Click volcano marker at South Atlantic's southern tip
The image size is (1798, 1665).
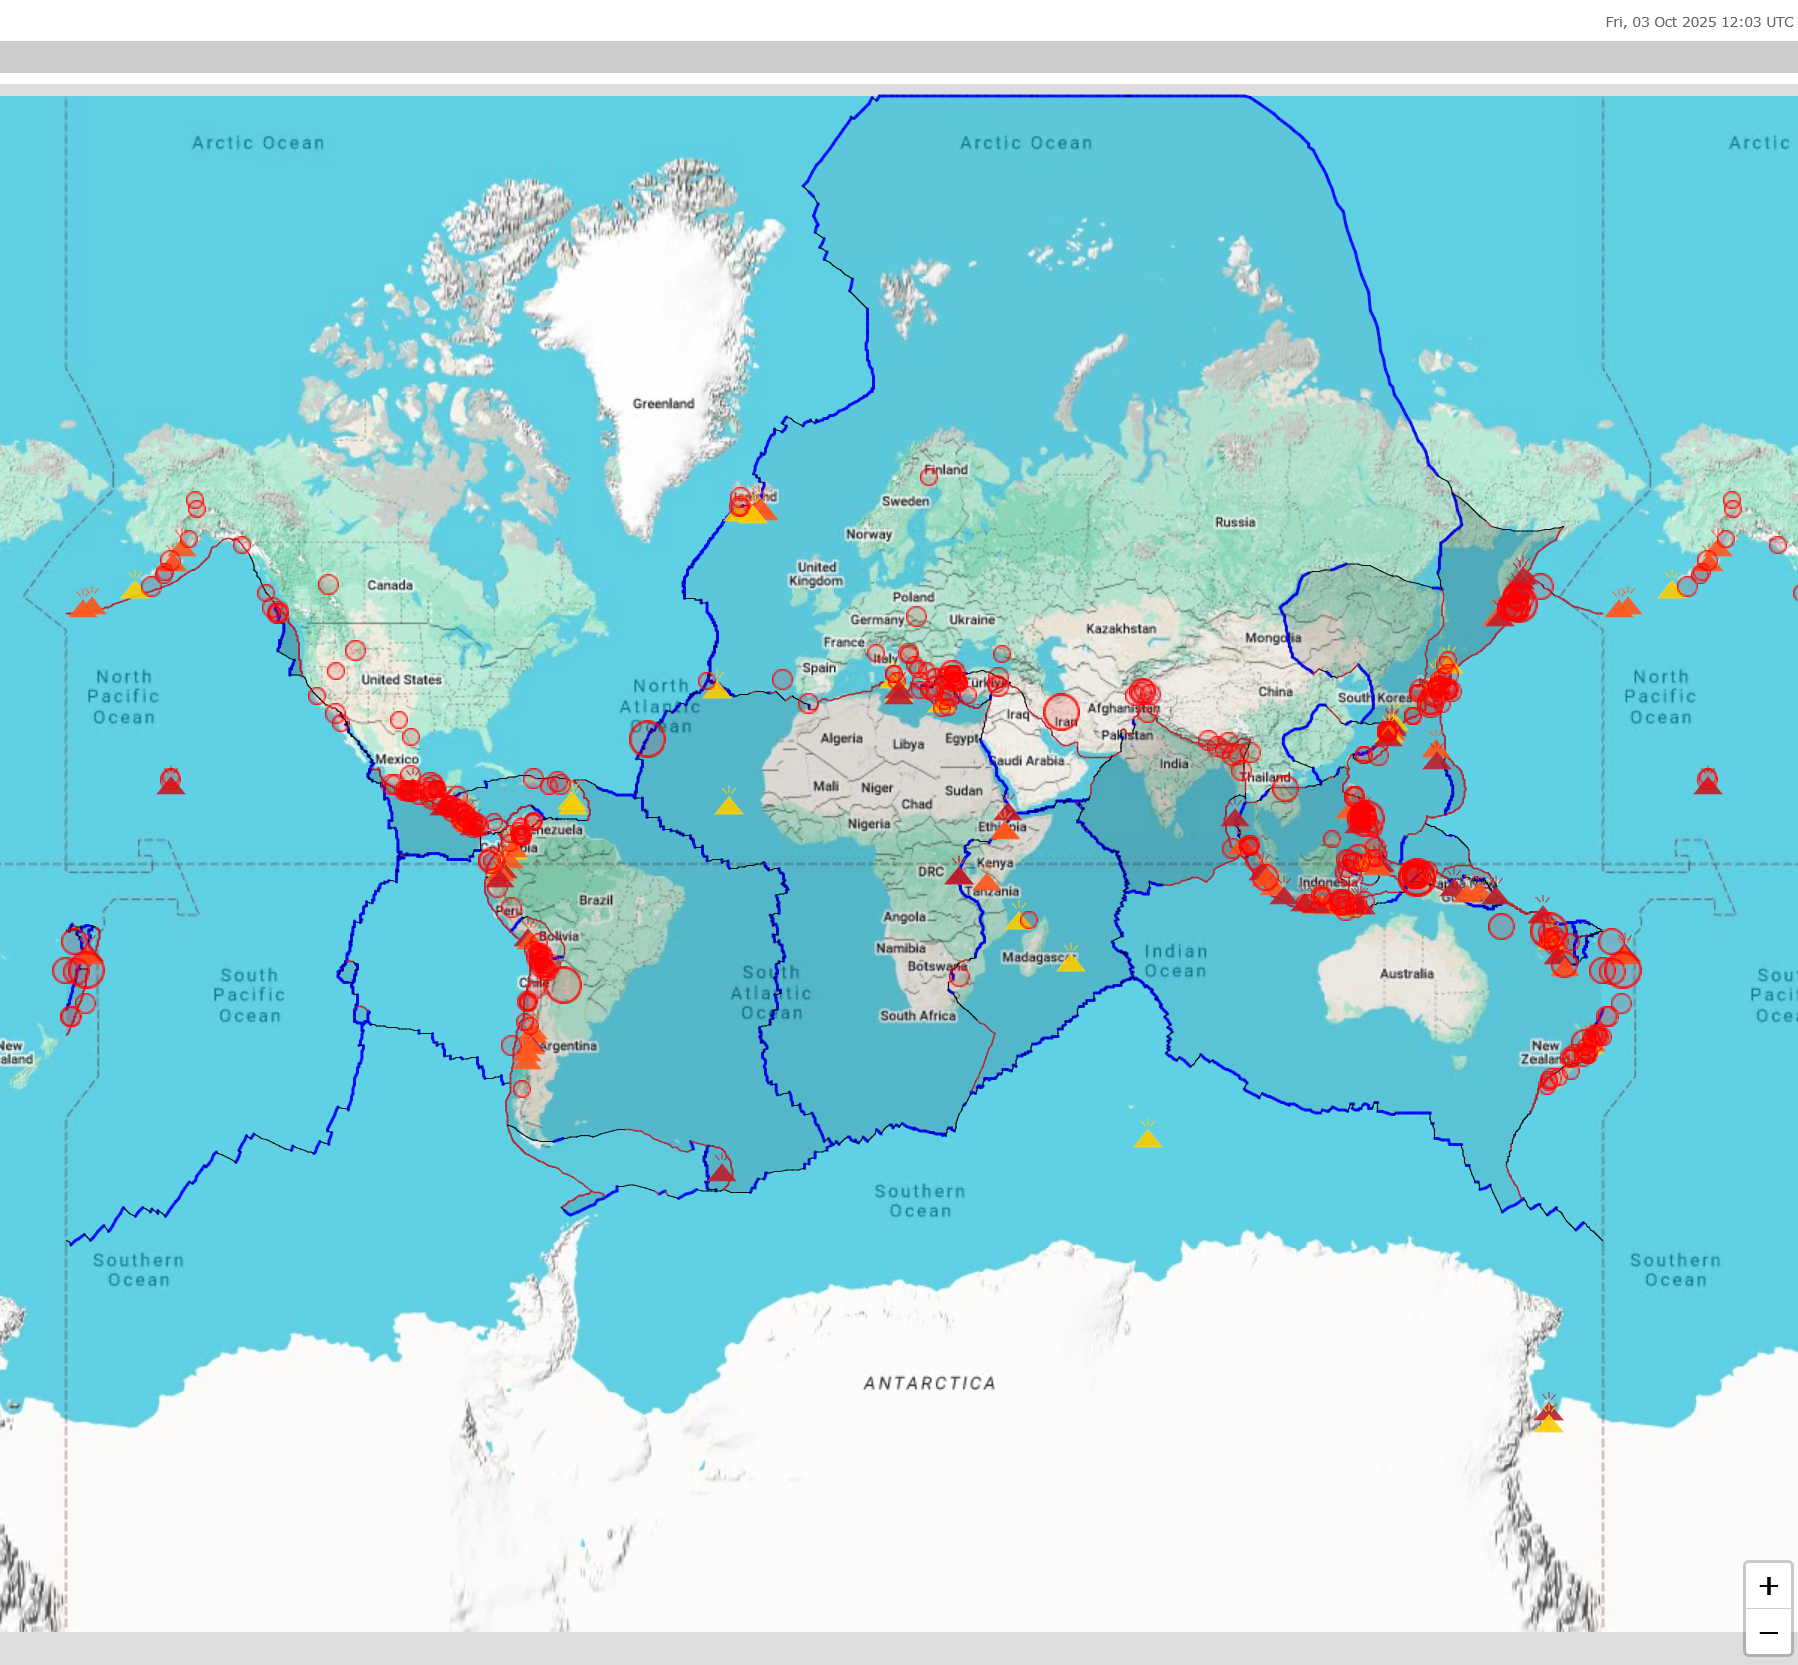pyautogui.click(x=721, y=1172)
